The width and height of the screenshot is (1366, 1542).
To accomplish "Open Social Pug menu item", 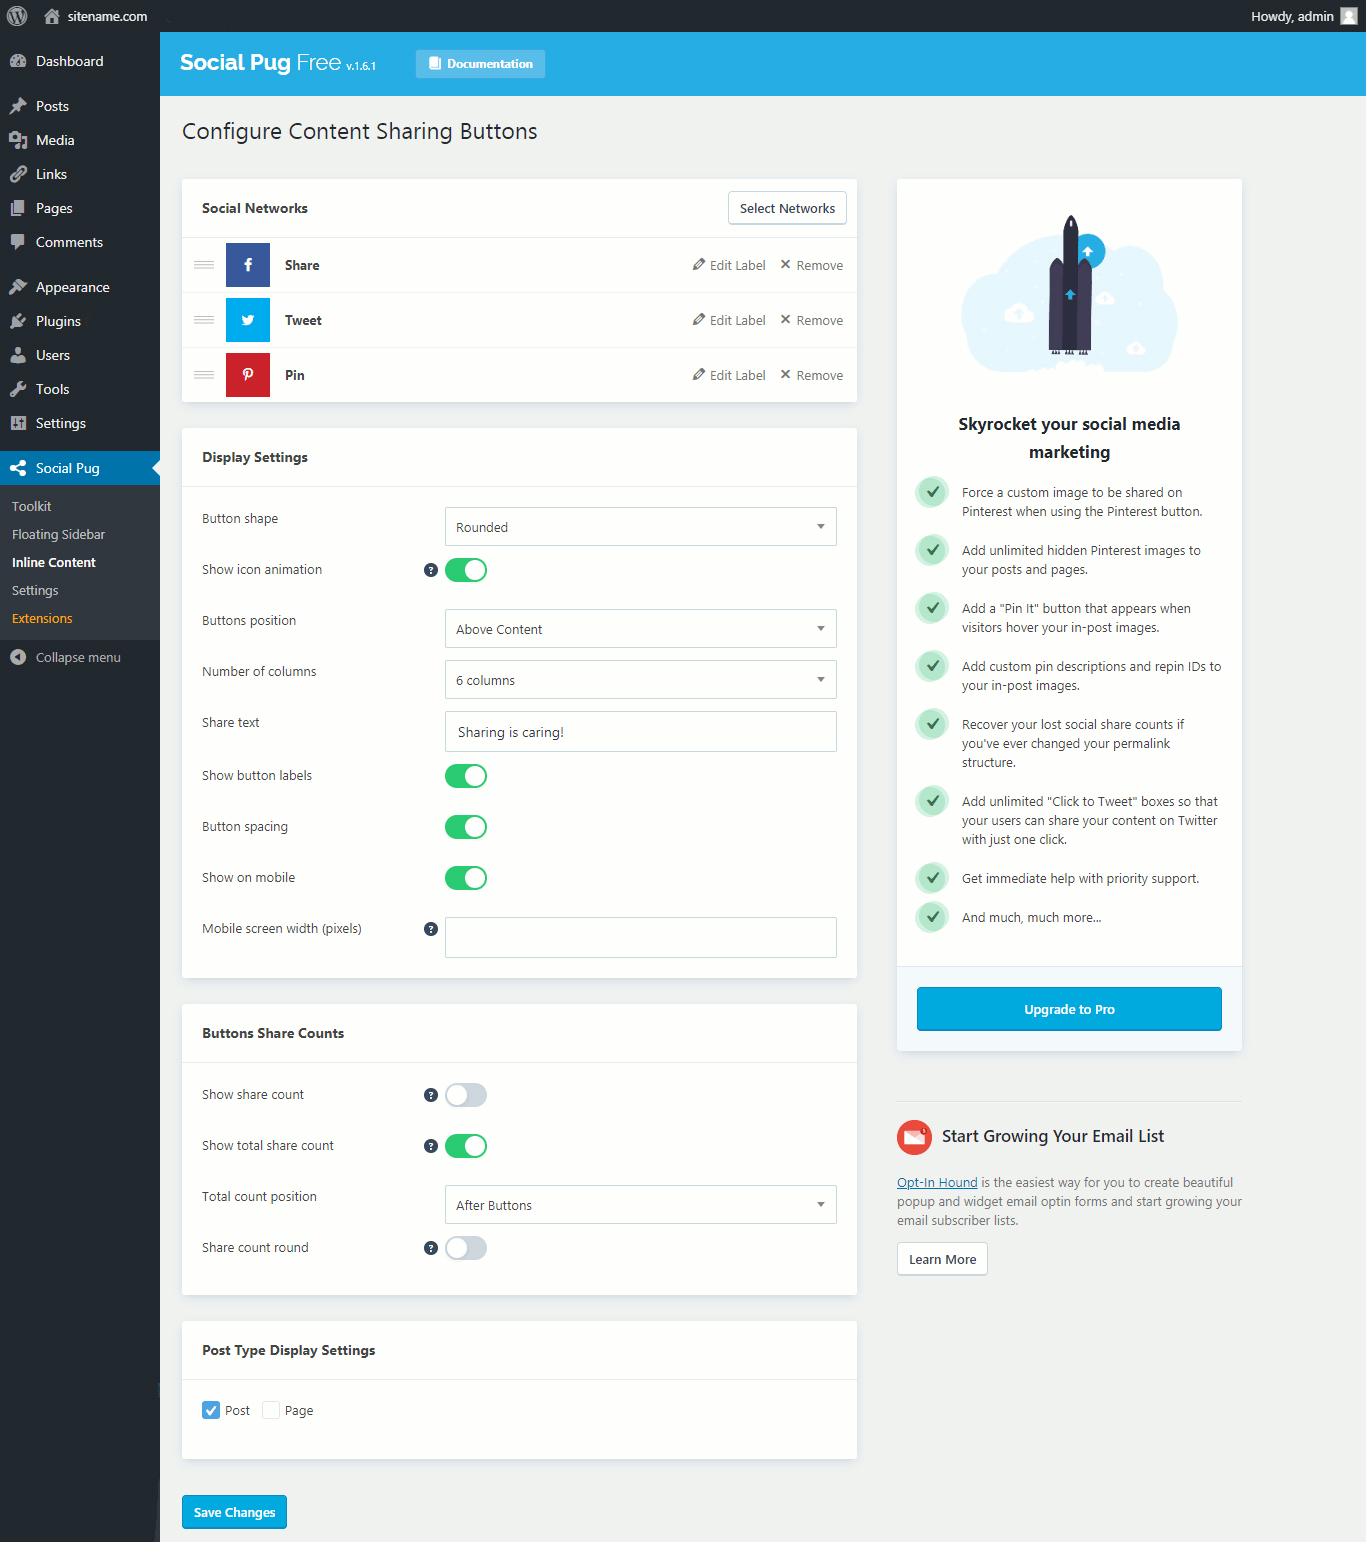I will [x=80, y=468].
